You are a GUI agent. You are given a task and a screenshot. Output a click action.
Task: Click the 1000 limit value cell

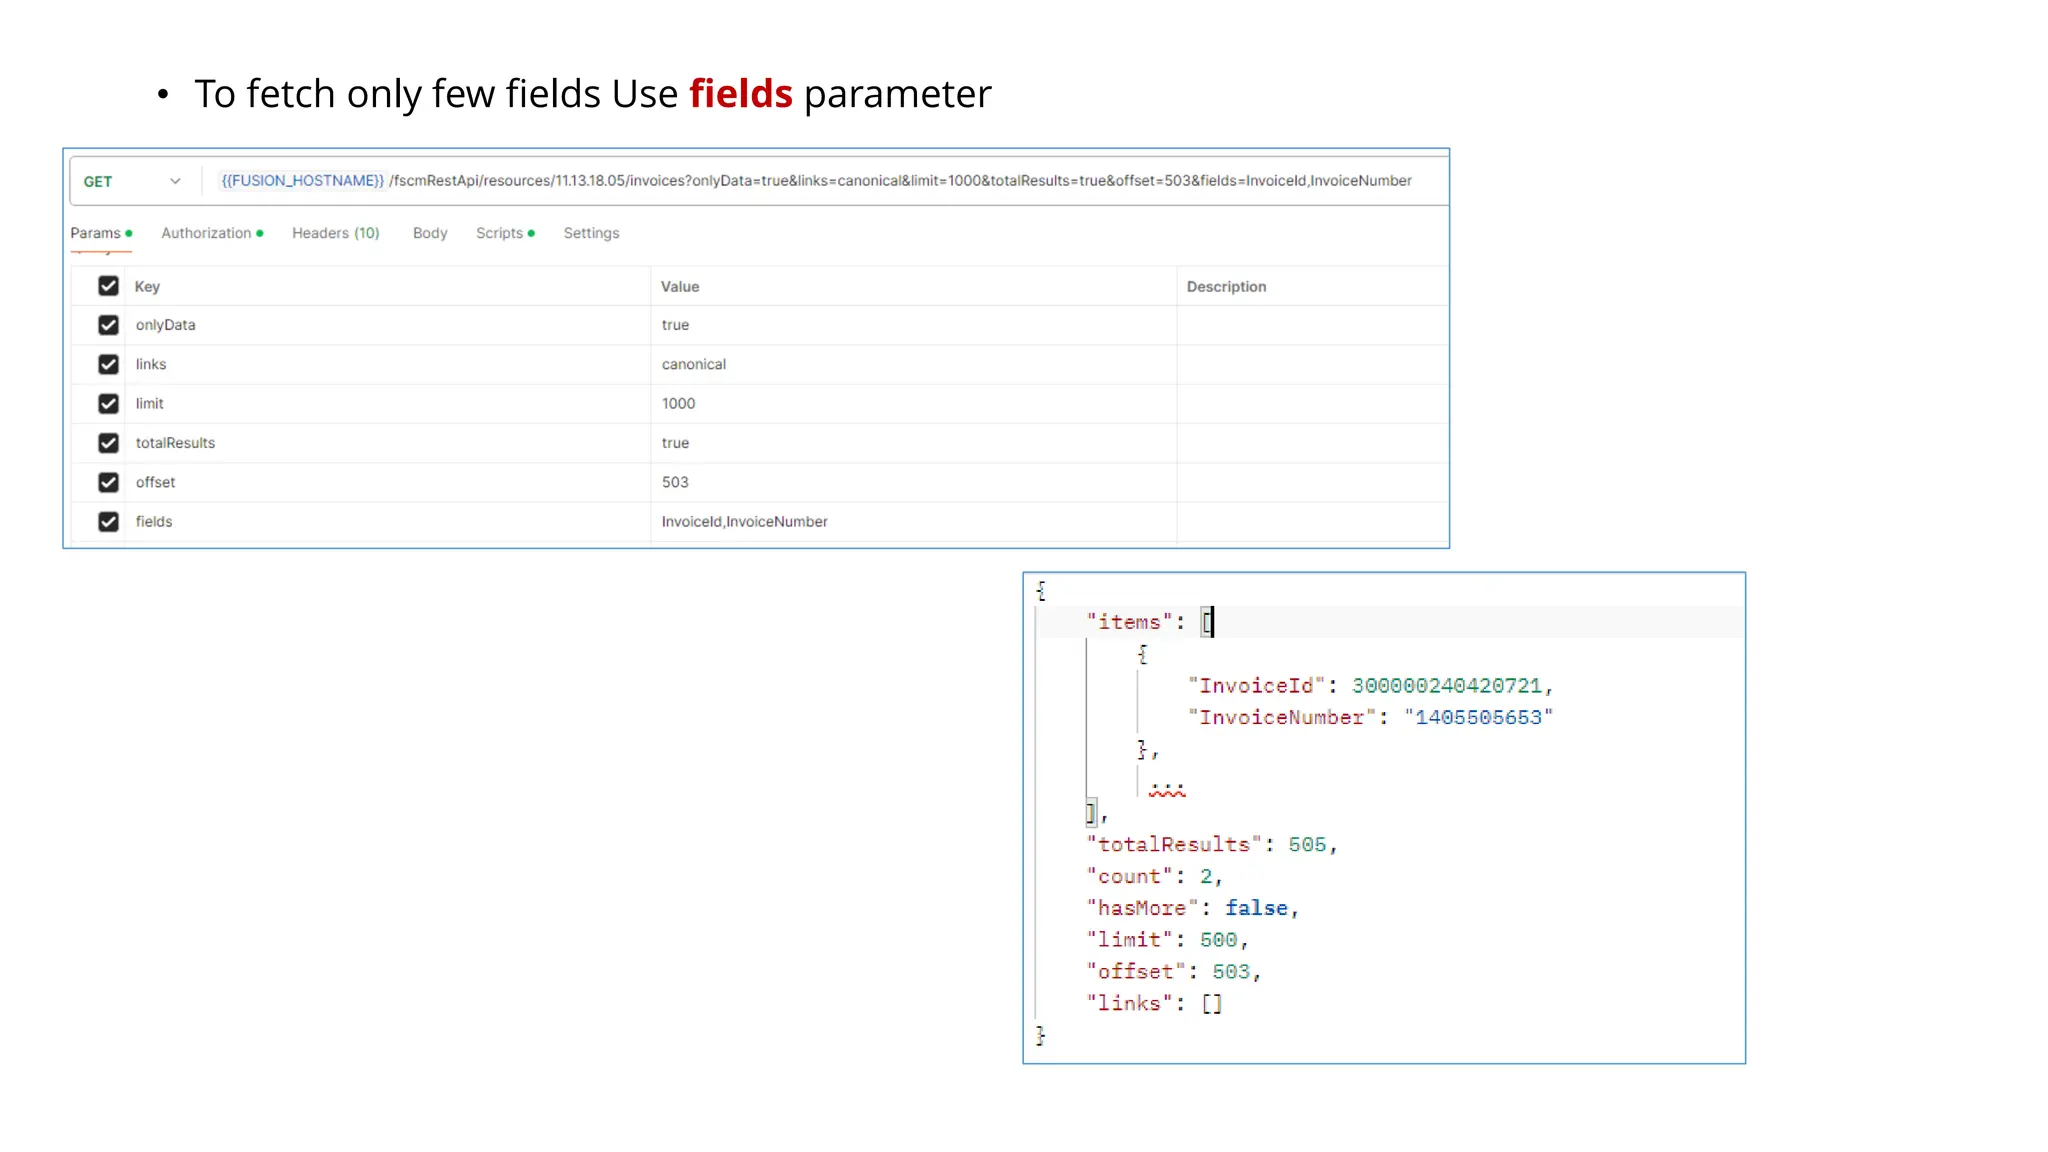click(x=913, y=403)
